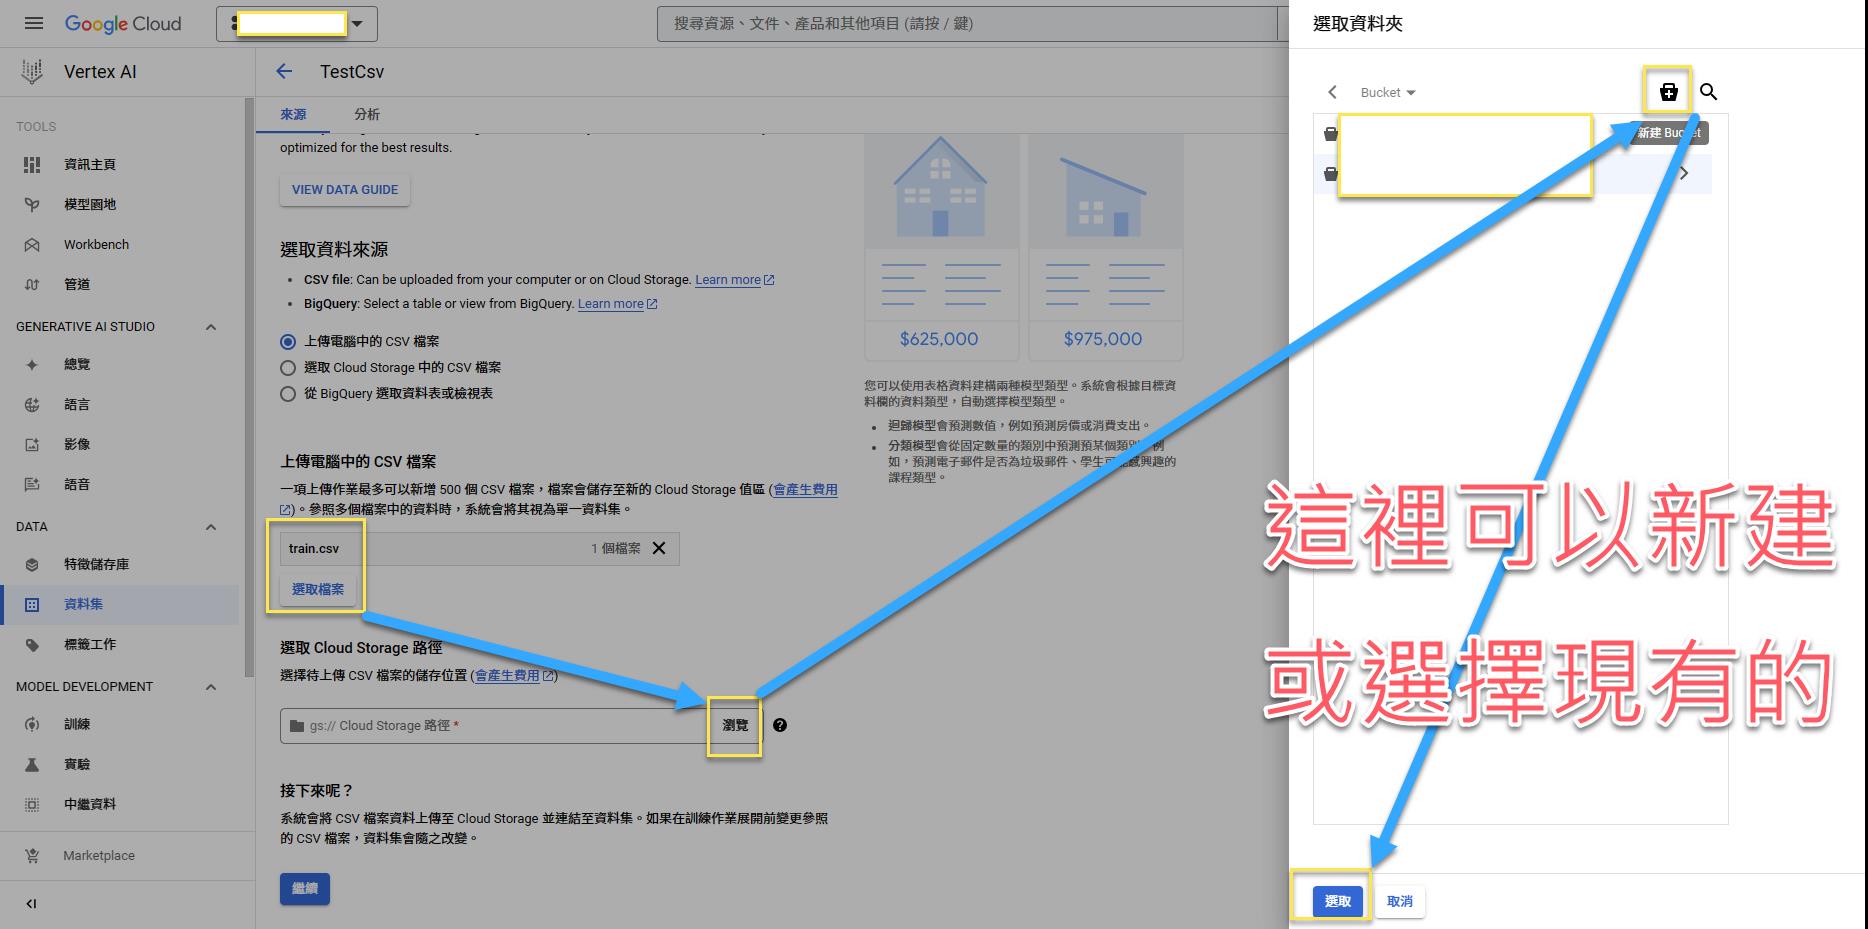Collapse sidebar with the bottom-left arrow icon
1868x929 pixels.
coord(31,904)
